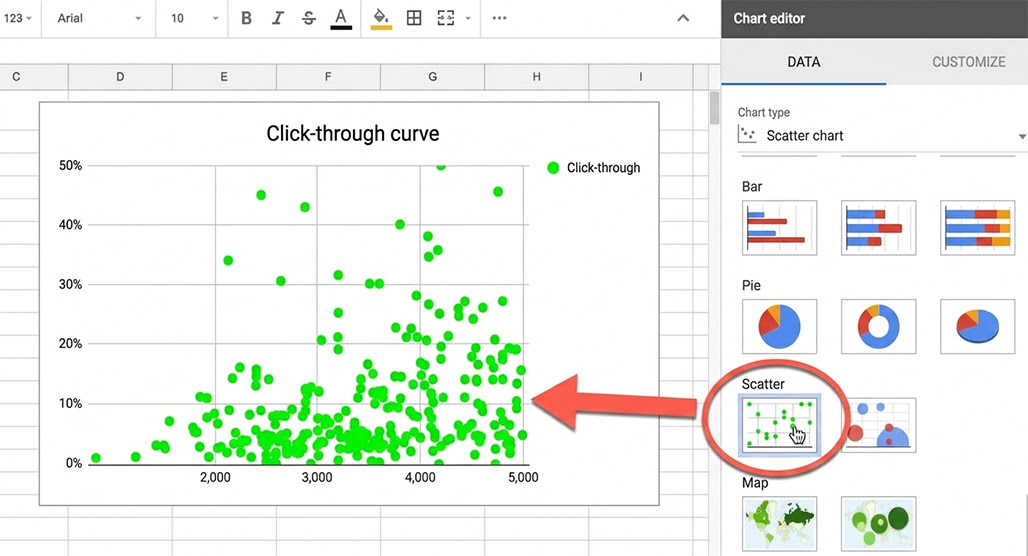Screen dimensions: 1028x556
Task: Click the Map section heading
Action: pyautogui.click(x=755, y=483)
